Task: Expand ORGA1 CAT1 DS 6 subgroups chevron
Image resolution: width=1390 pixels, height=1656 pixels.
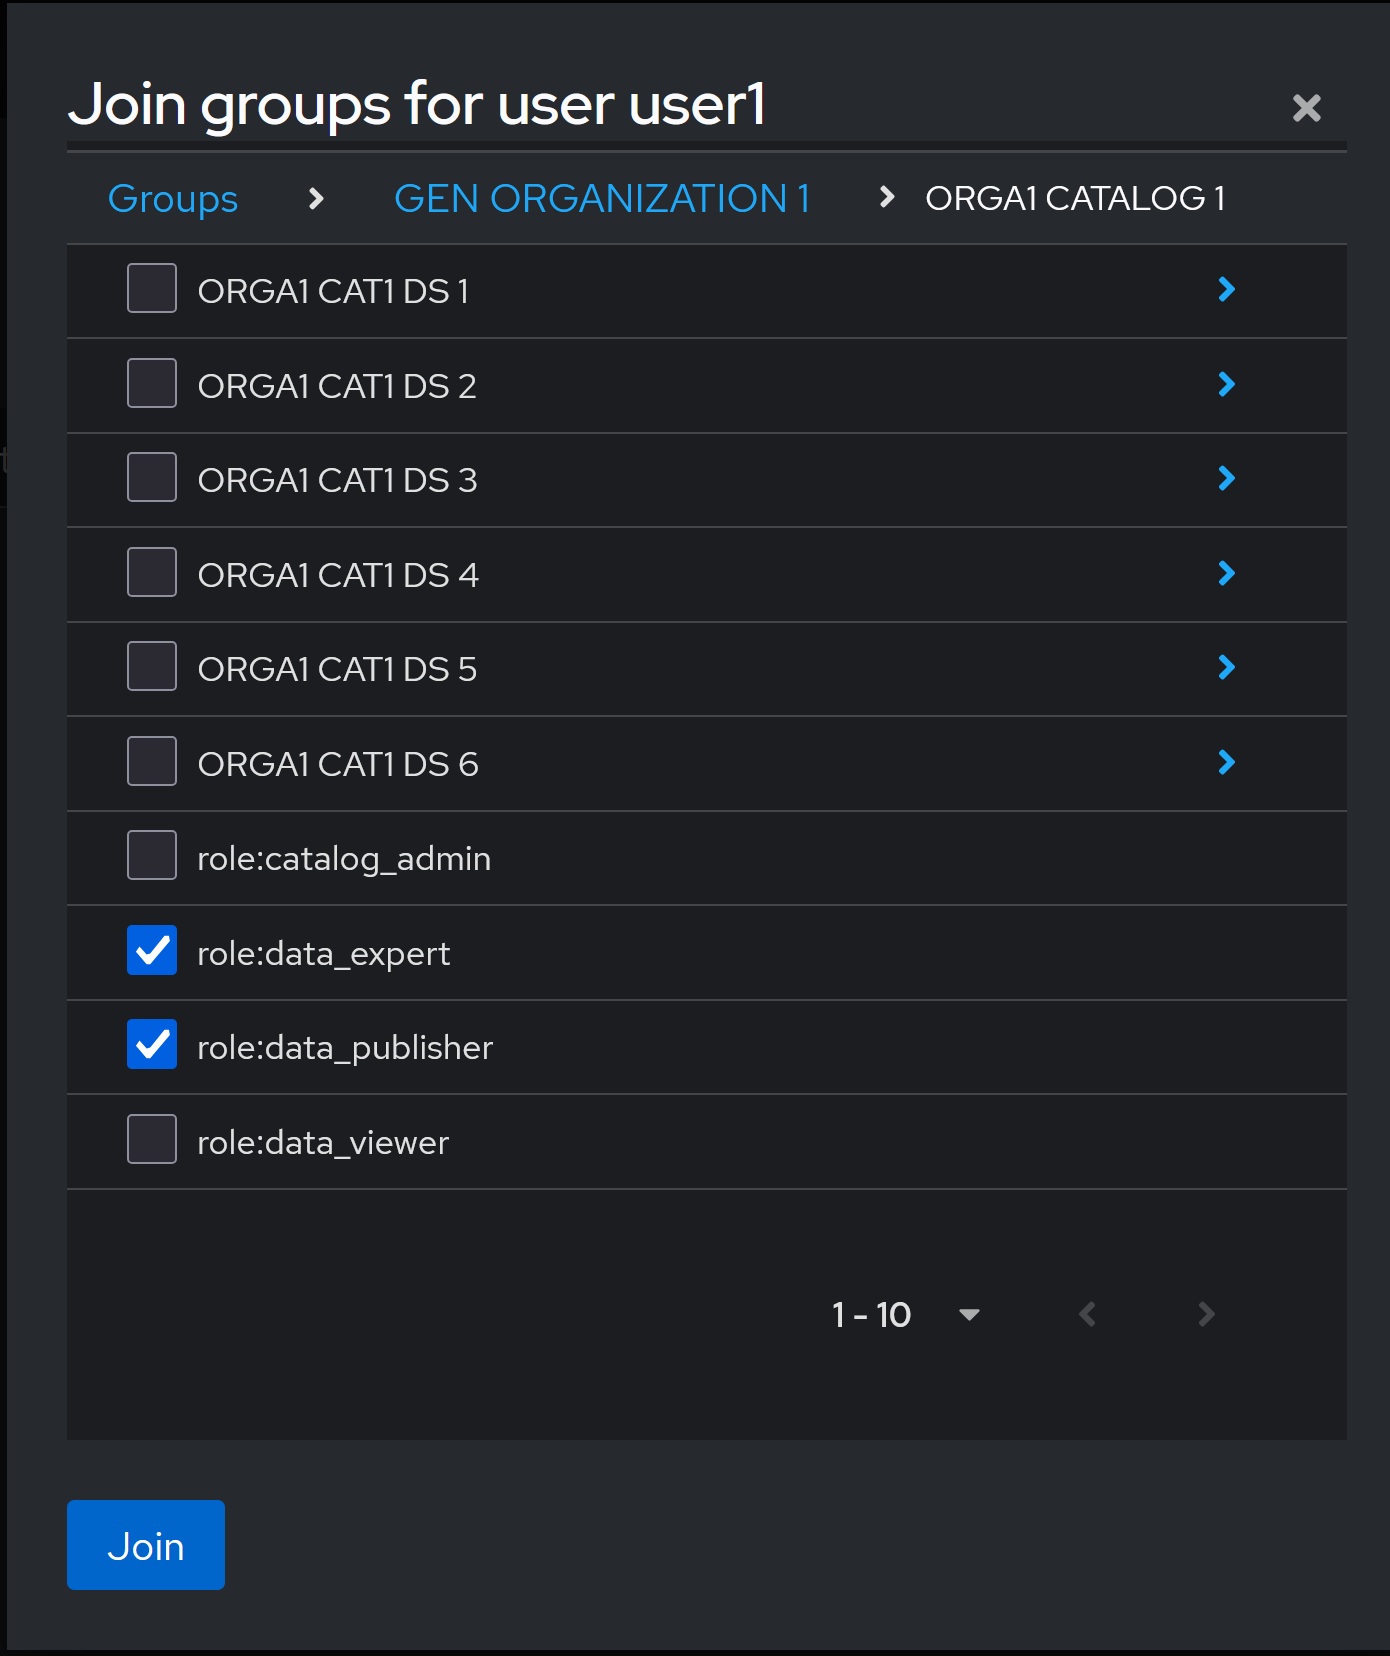Action: 1227,762
